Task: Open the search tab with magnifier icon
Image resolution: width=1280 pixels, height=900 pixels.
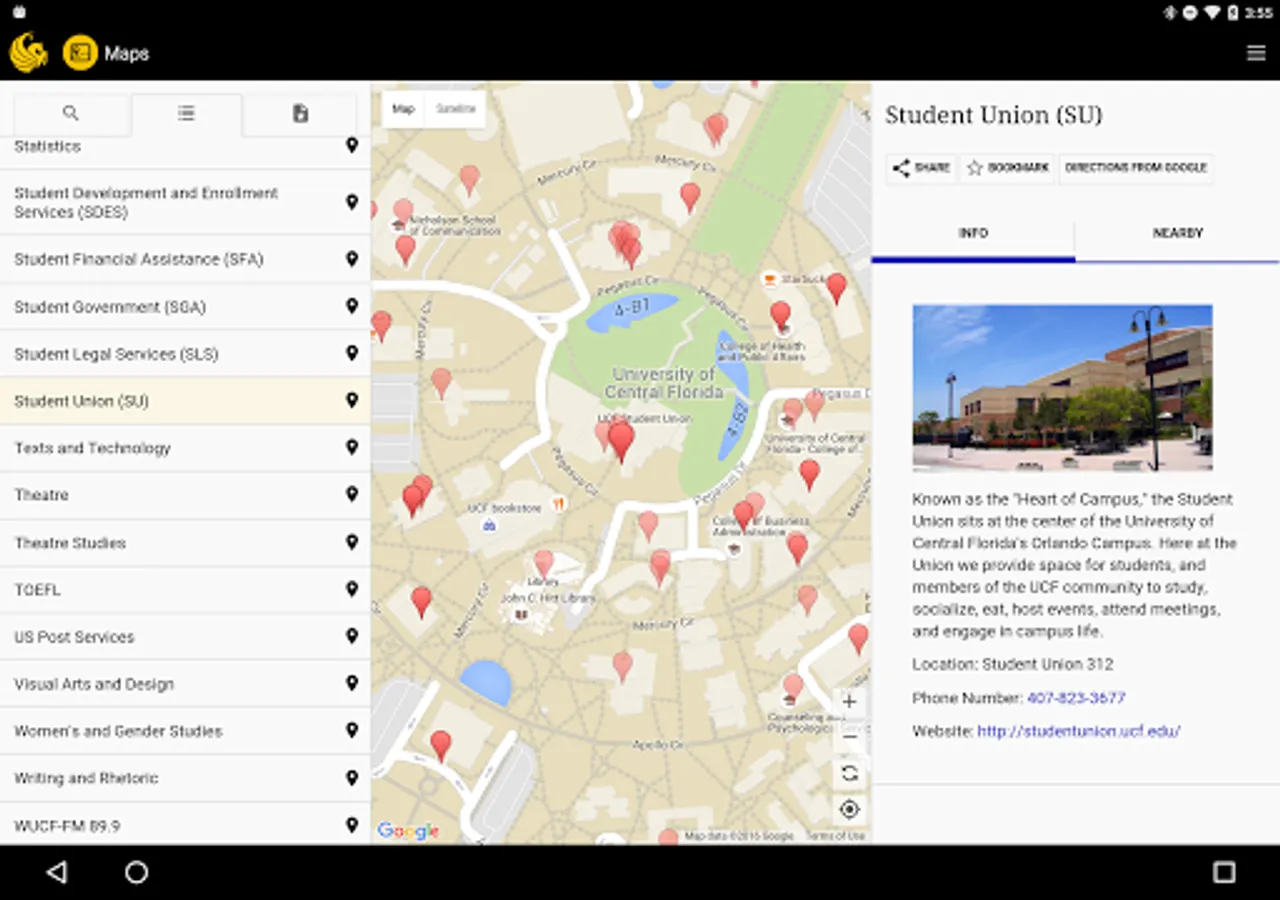Action: [x=70, y=113]
